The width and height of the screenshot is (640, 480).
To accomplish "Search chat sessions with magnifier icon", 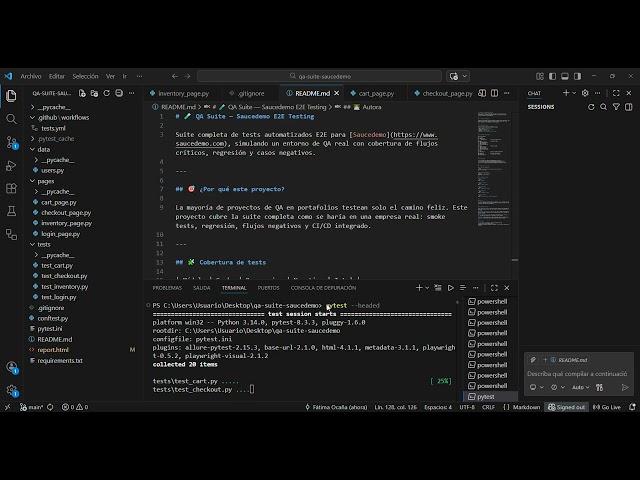I will pos(603,107).
